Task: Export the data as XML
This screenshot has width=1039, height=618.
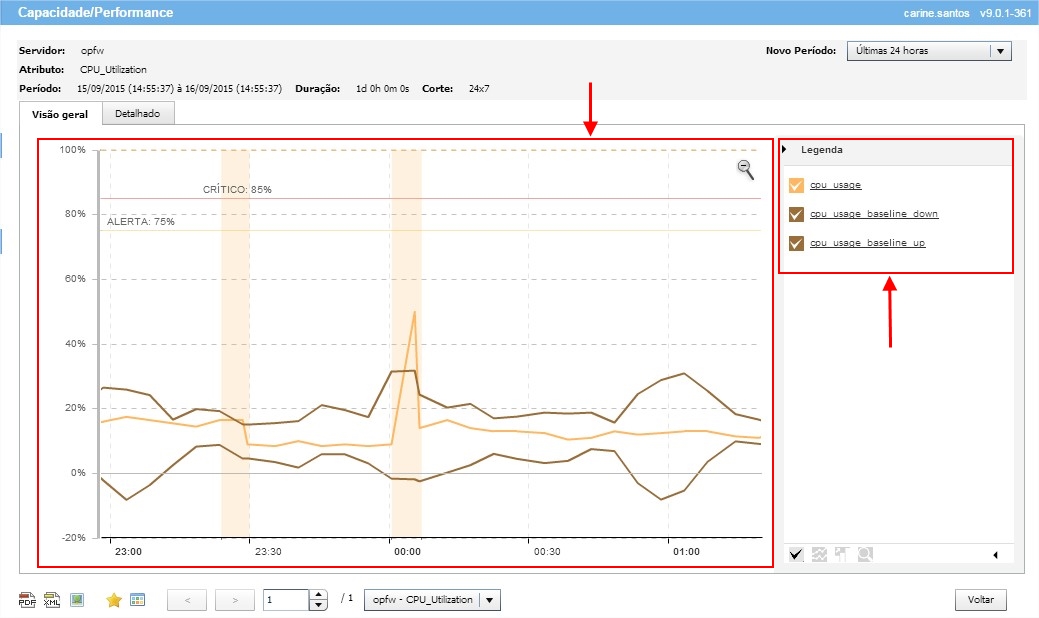Action: (x=51, y=600)
